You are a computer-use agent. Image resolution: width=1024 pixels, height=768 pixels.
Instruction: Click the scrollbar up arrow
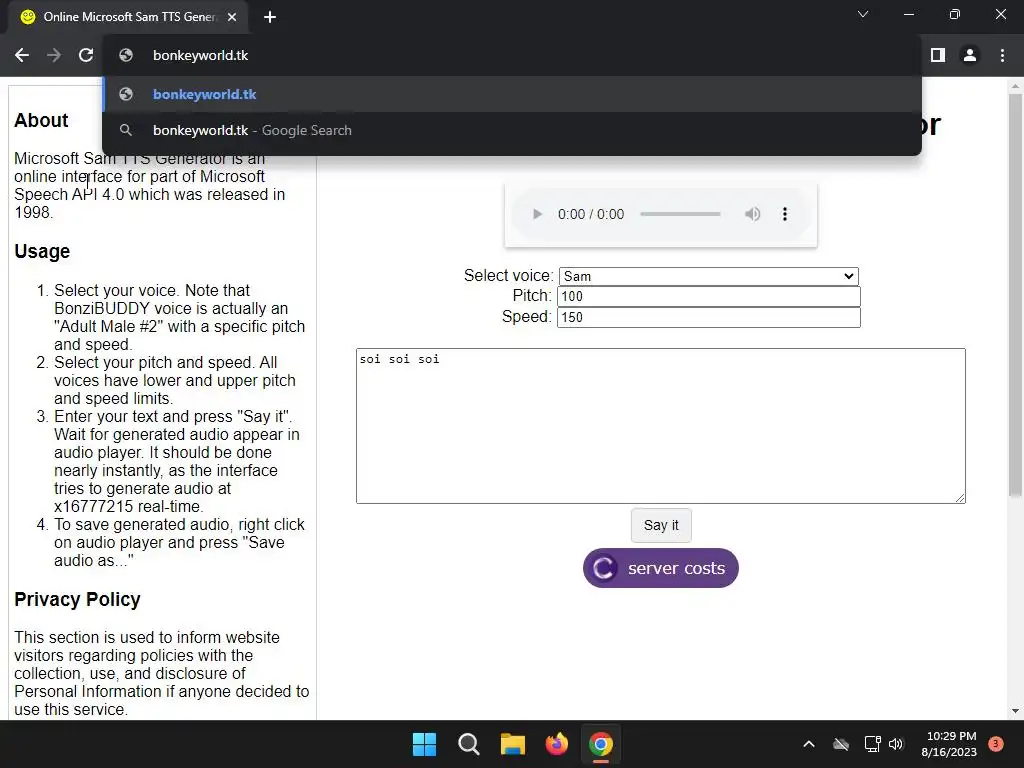1015,86
